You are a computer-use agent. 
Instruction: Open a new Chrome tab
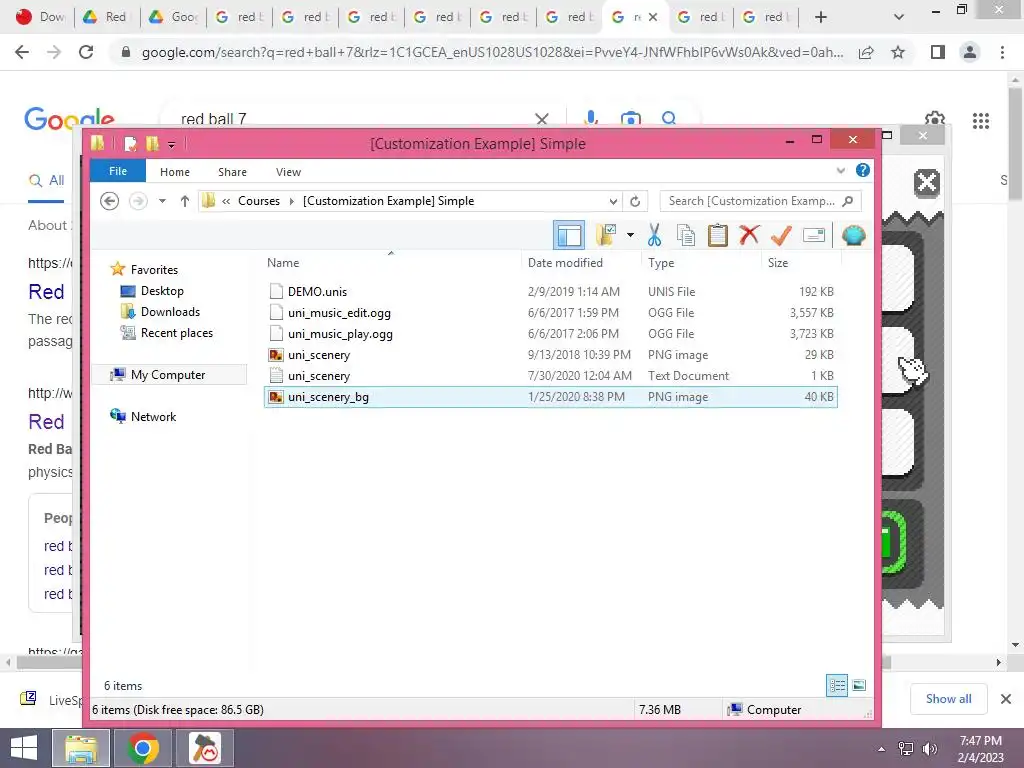tap(821, 17)
